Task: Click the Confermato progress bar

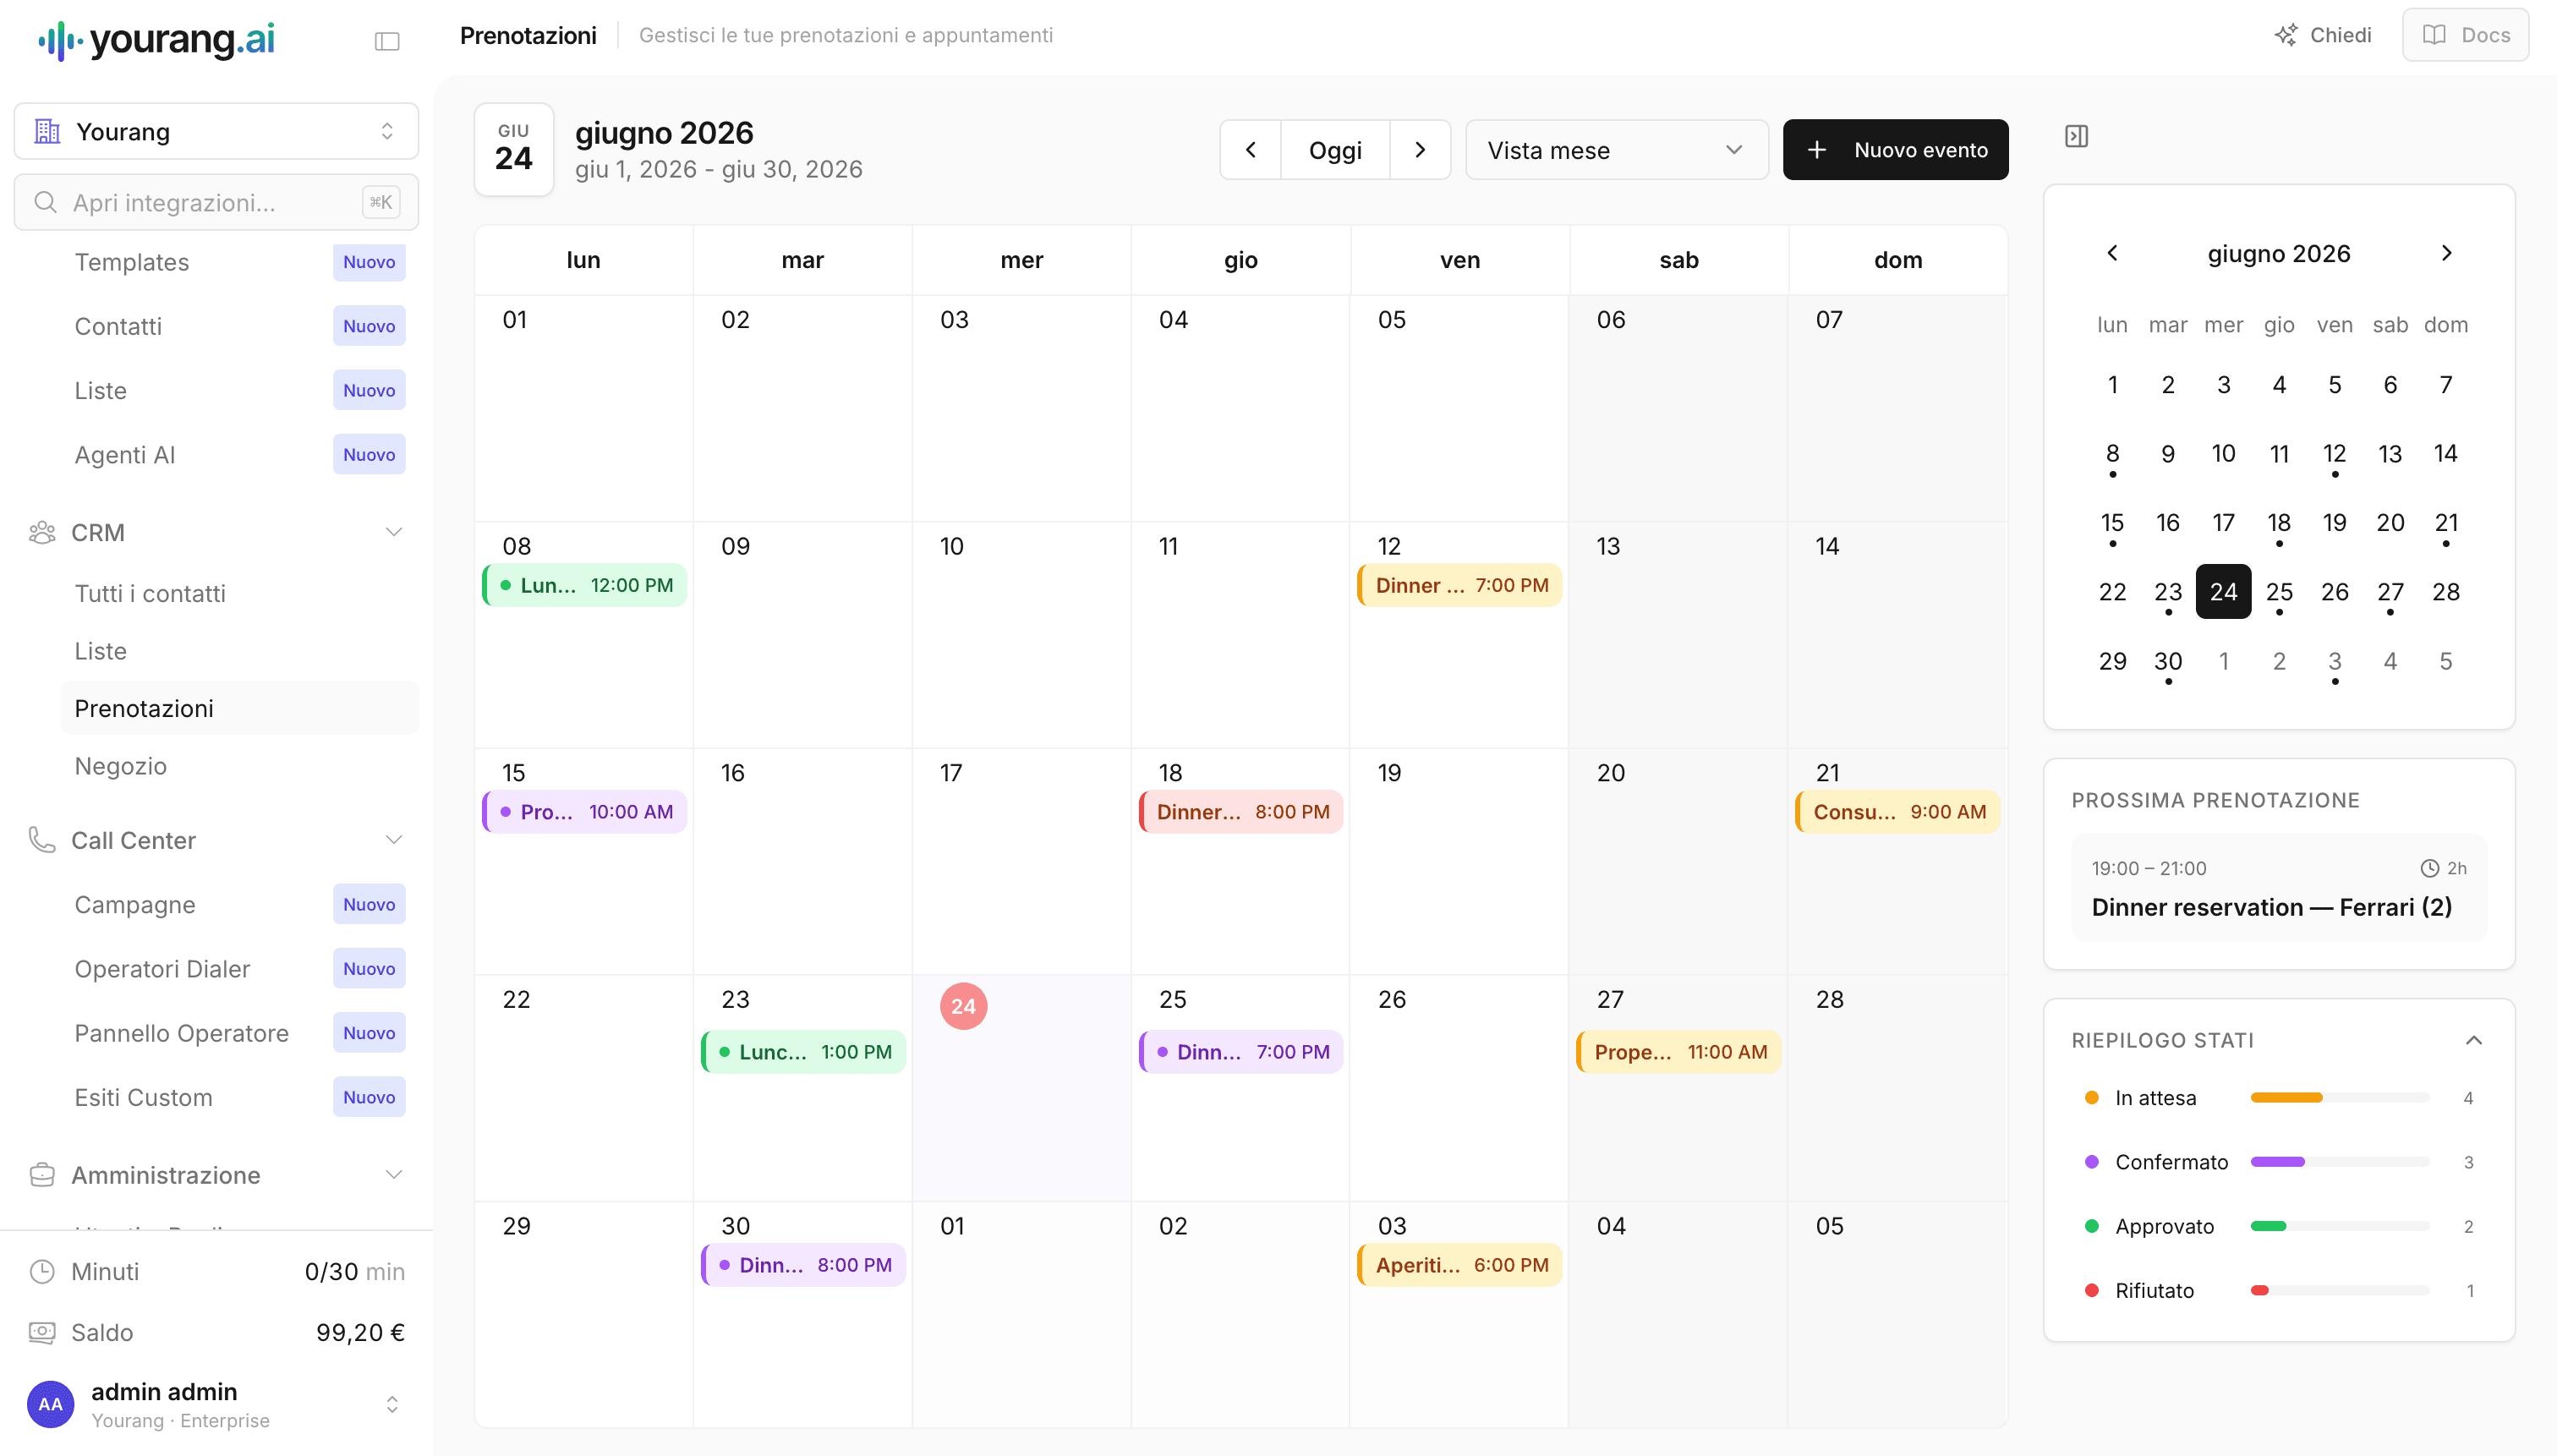Action: point(2339,1162)
